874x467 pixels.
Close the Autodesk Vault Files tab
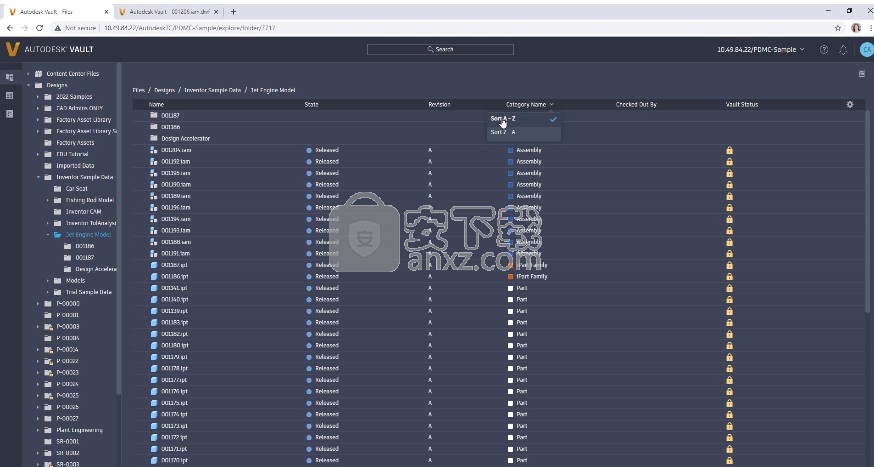(x=106, y=12)
